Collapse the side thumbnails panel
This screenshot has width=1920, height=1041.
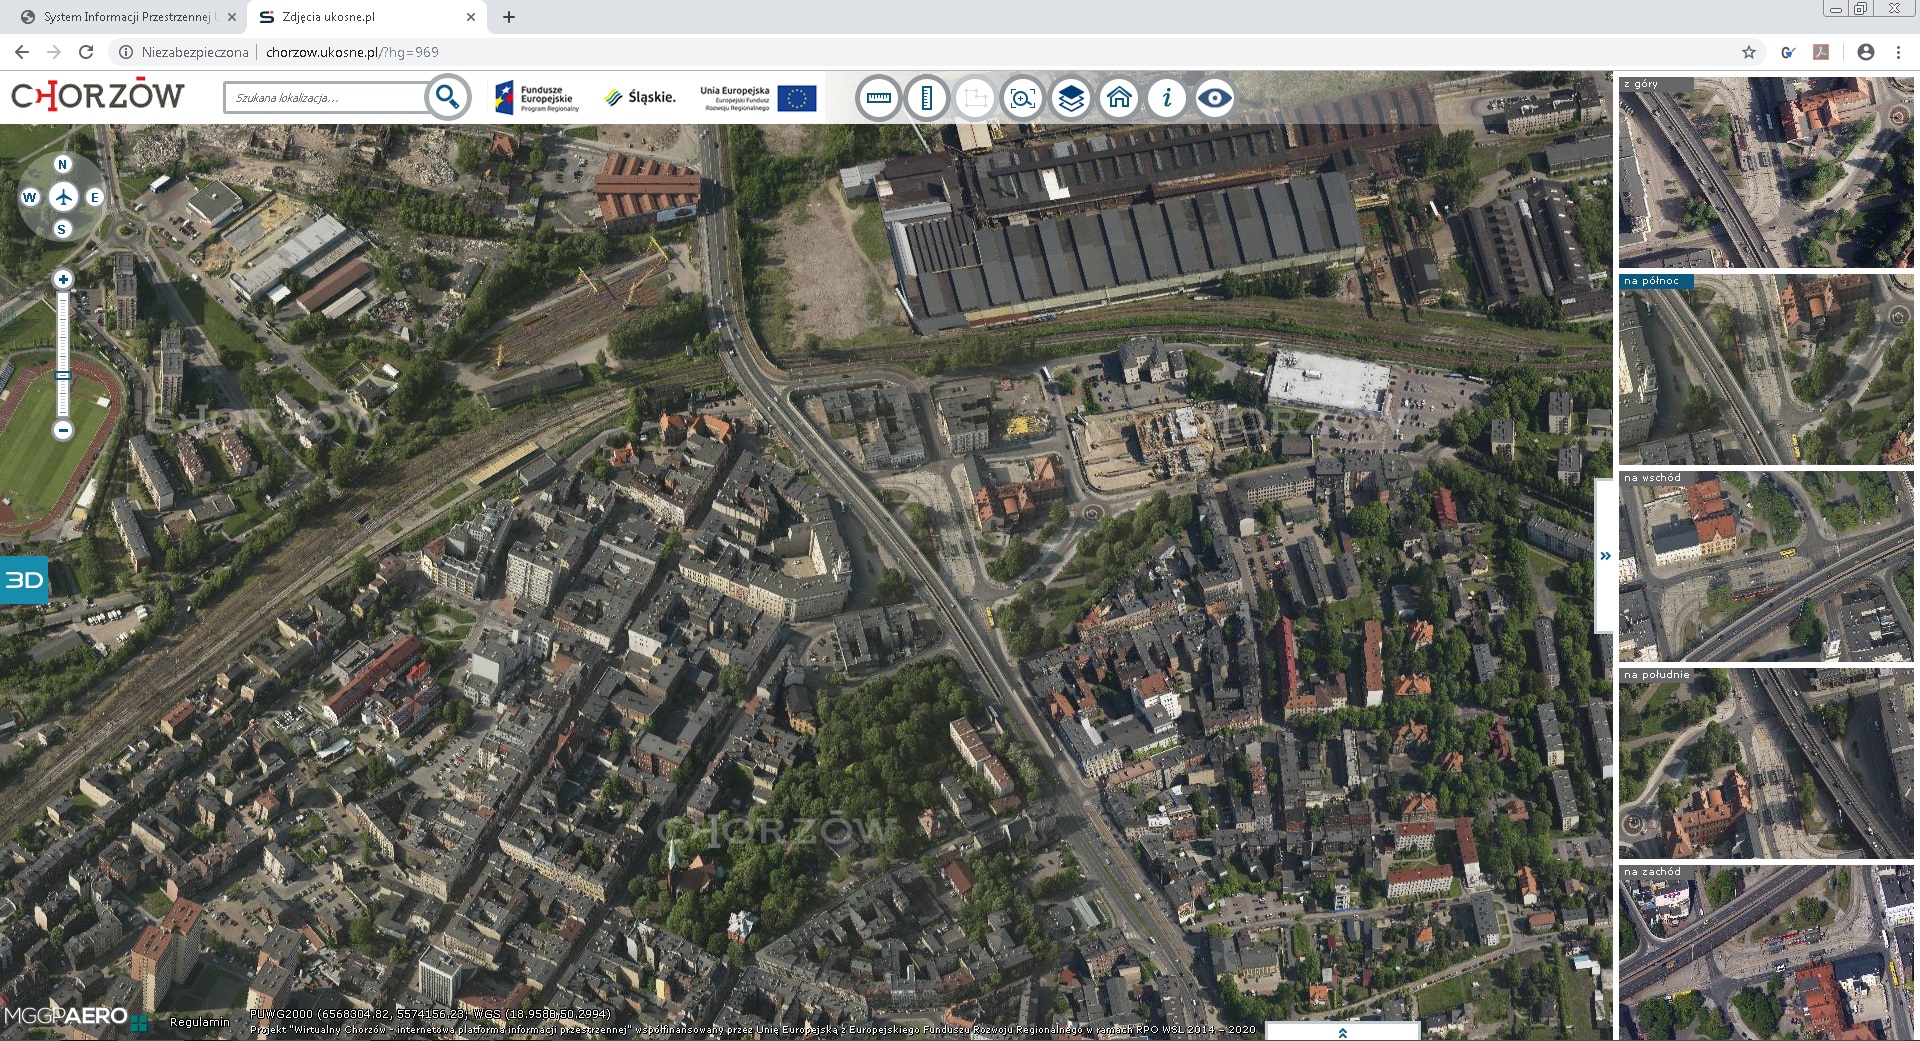1605,556
